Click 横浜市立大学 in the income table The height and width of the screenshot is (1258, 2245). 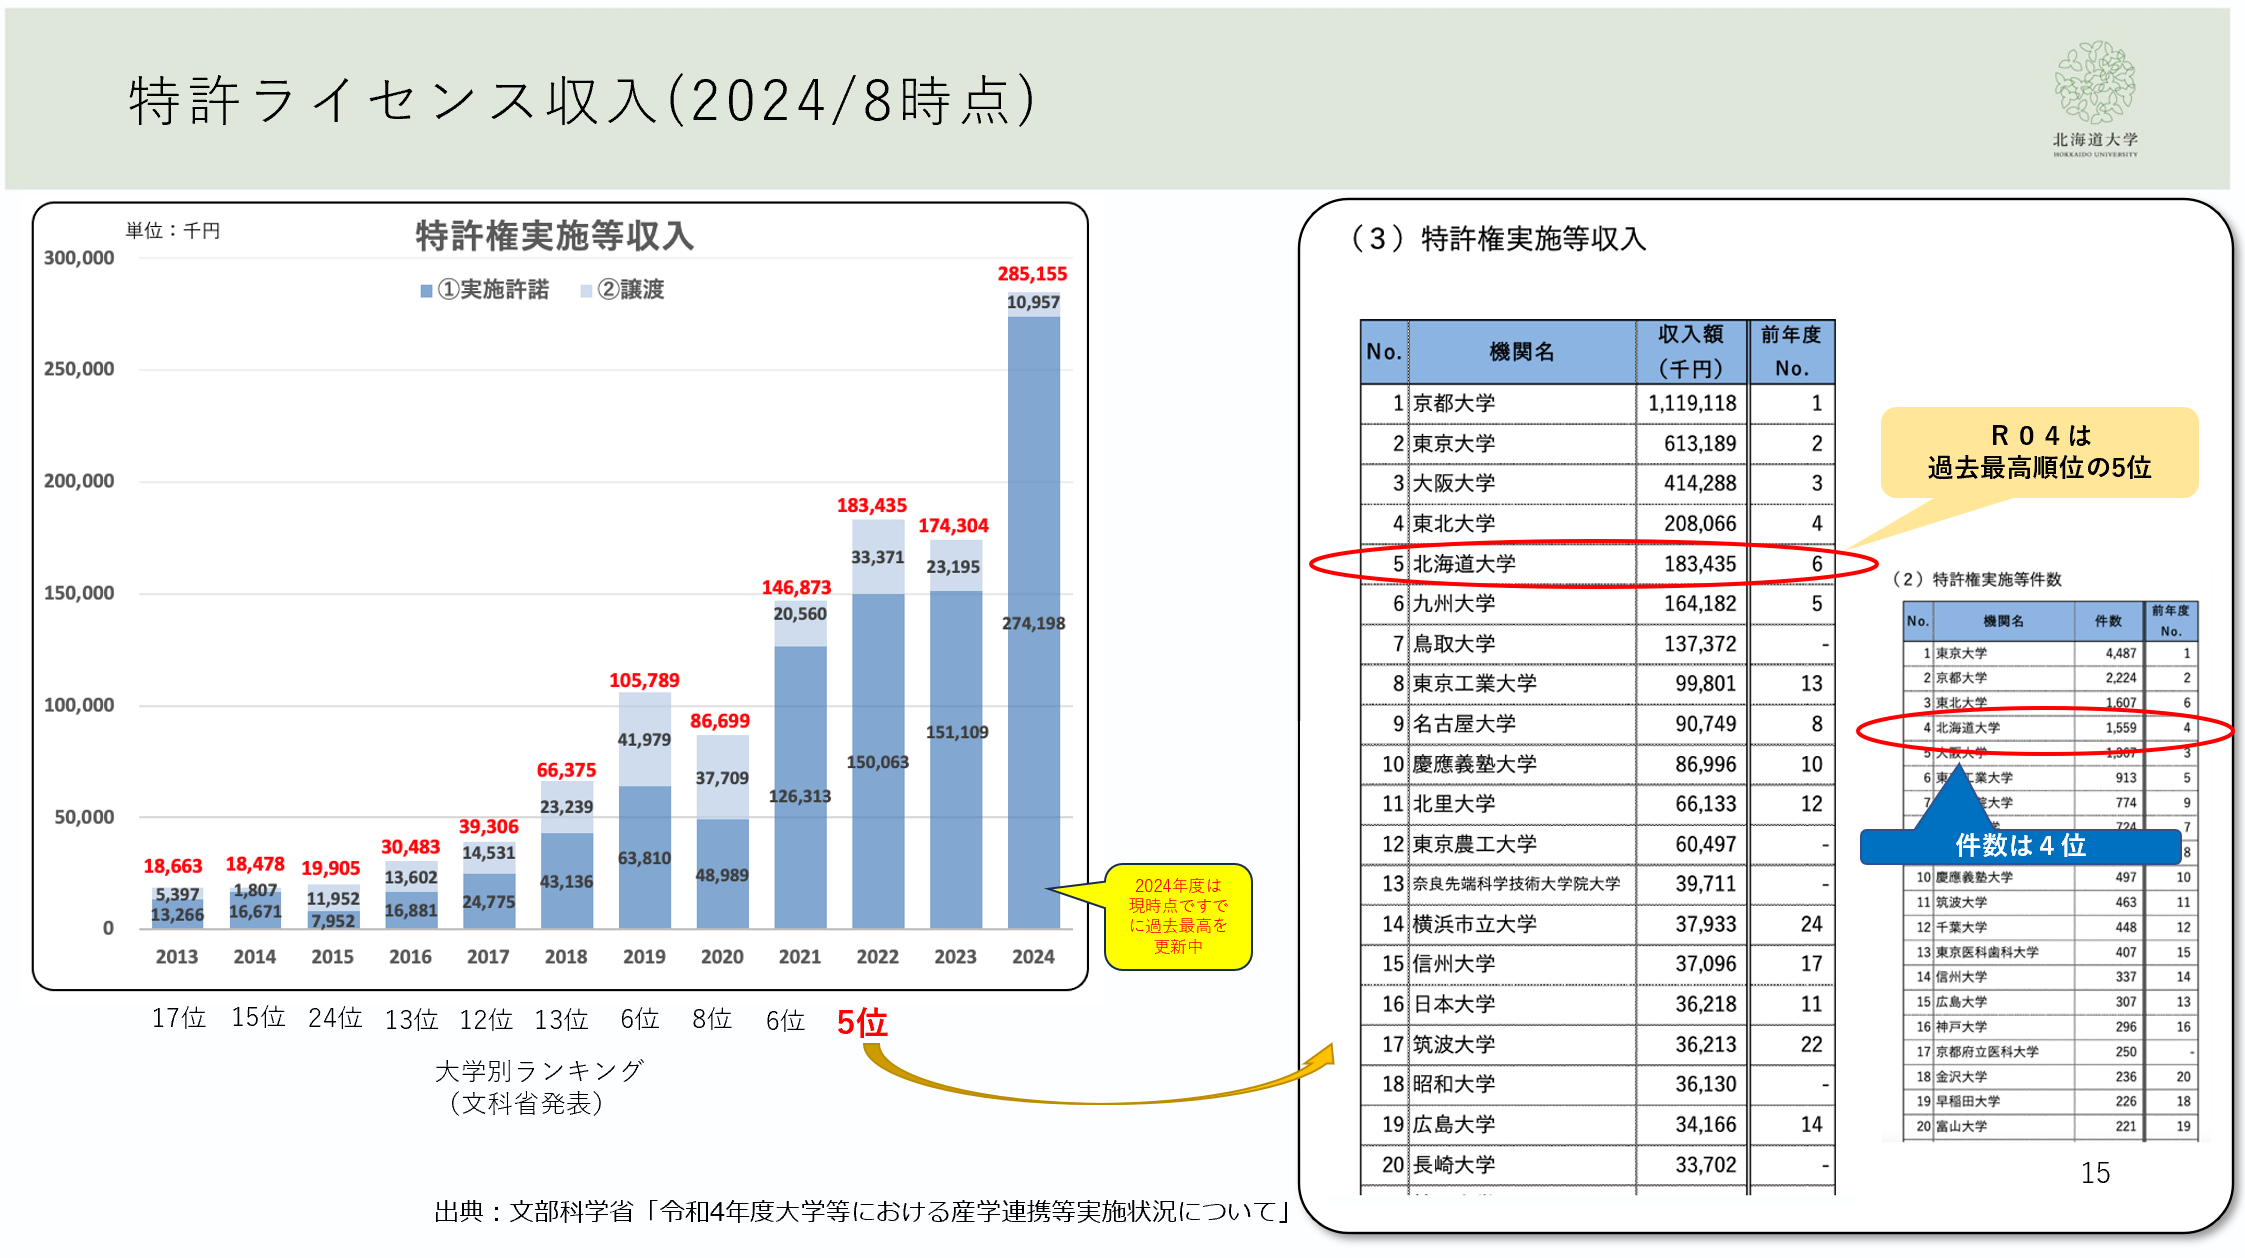click(1475, 924)
